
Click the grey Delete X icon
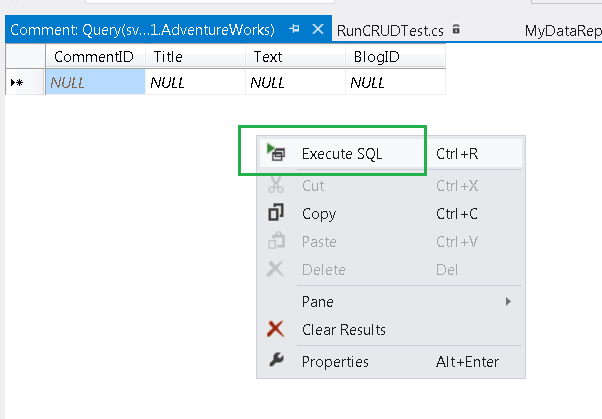click(x=277, y=270)
